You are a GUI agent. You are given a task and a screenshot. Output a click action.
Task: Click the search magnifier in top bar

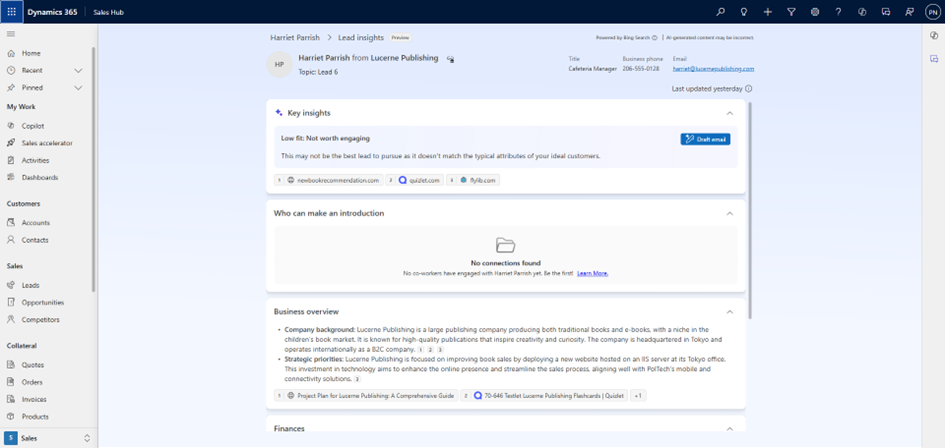coord(720,11)
